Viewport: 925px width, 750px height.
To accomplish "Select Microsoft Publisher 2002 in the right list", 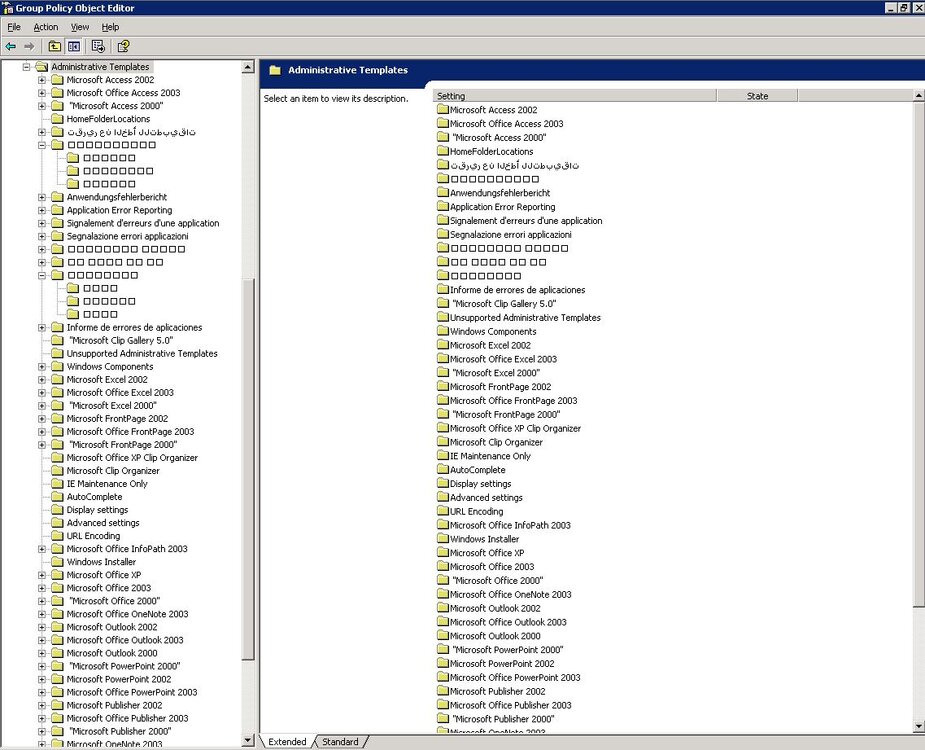I will 497,691.
